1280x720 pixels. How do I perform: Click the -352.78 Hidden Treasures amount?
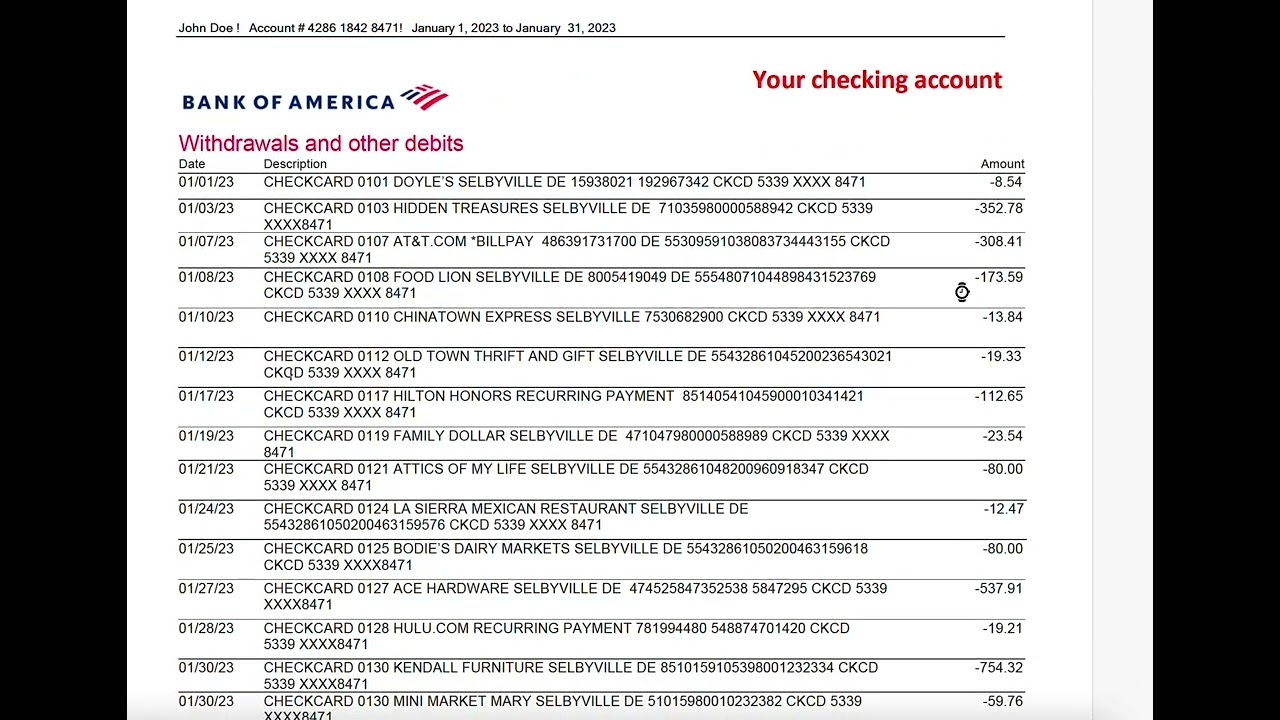click(x=998, y=208)
